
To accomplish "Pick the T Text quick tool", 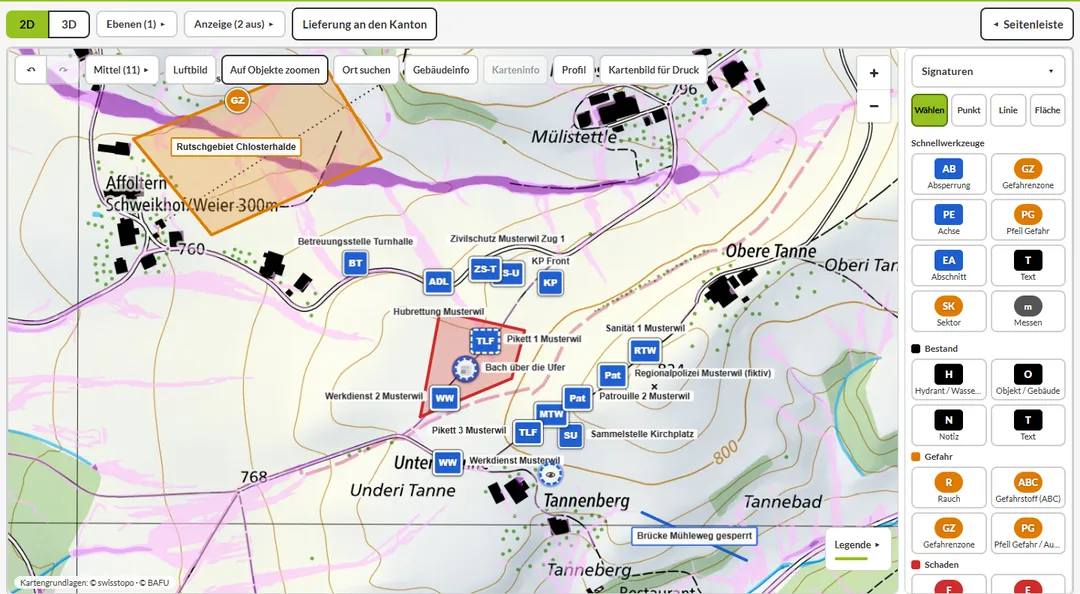I will [1028, 265].
